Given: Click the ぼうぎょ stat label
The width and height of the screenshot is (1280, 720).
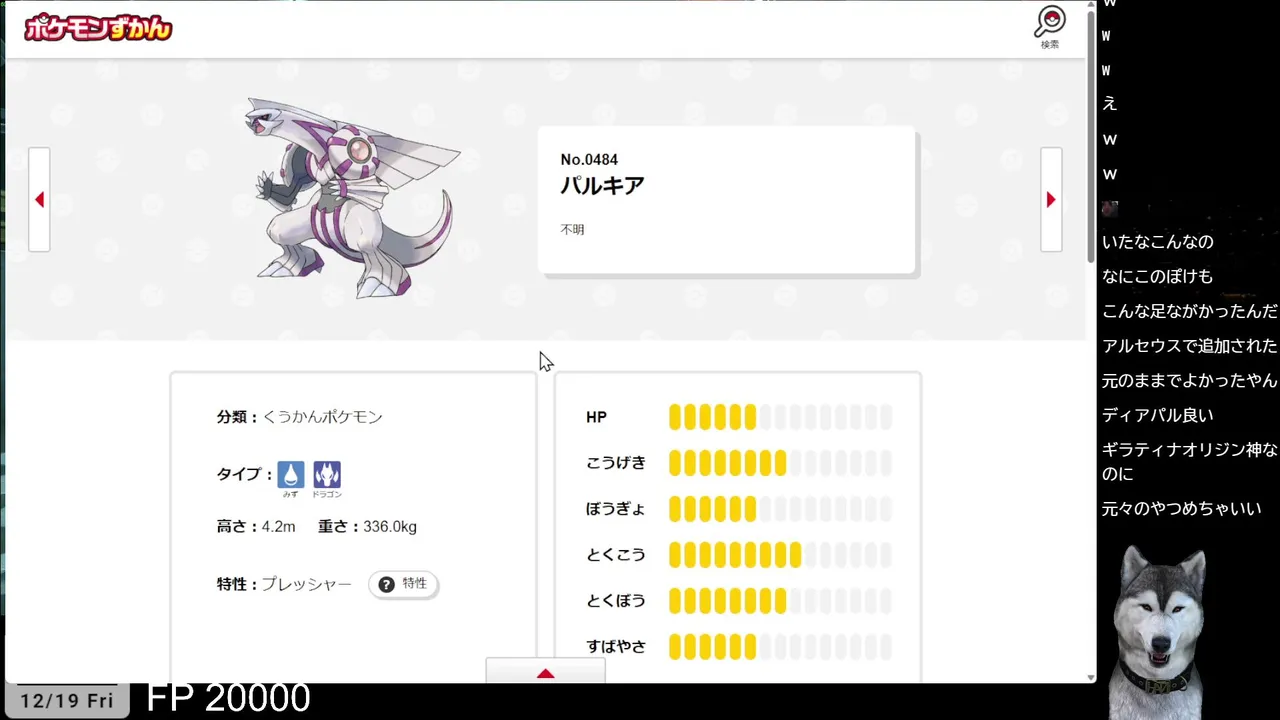Looking at the screenshot, I should pyautogui.click(x=615, y=509).
